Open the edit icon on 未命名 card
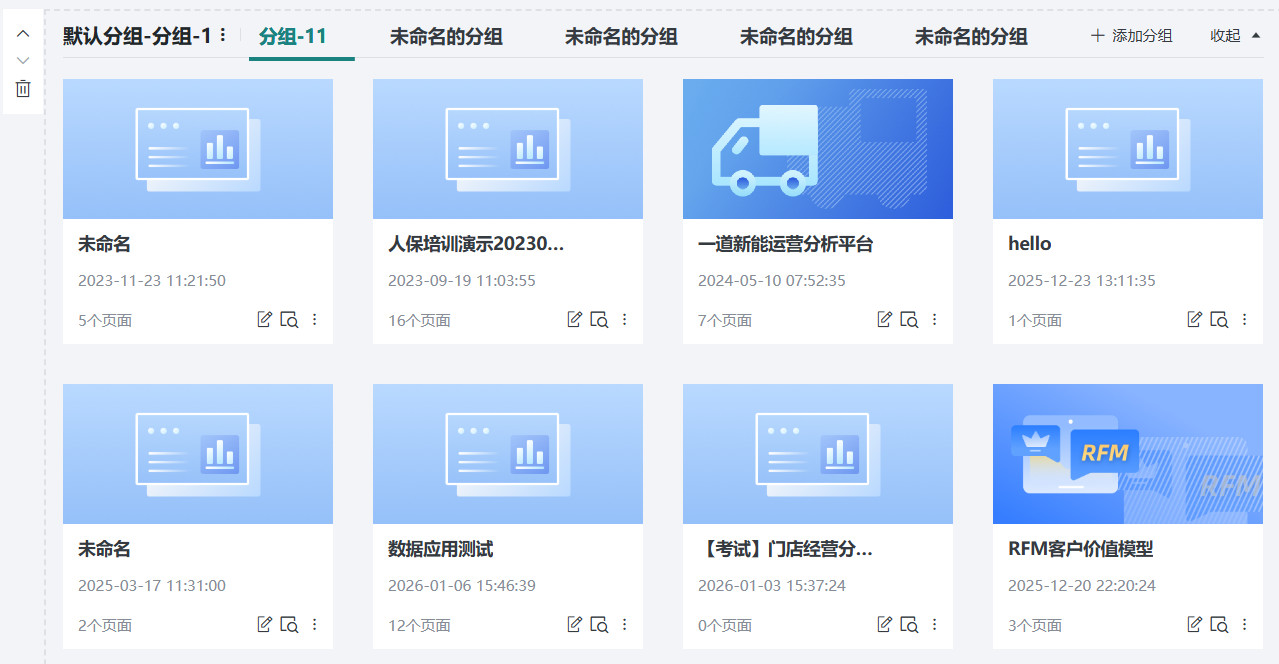Screen dimensions: 1279x664 click(264, 318)
